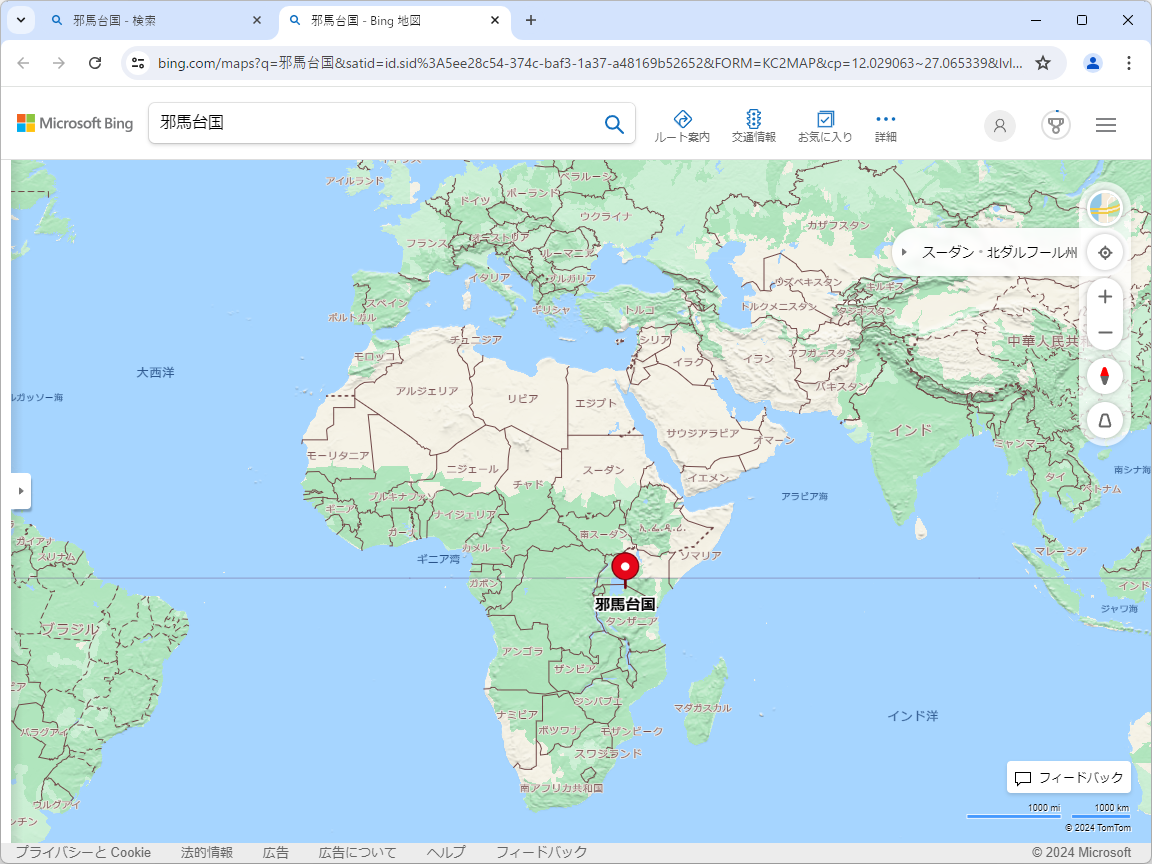Image resolution: width=1152 pixels, height=864 pixels.
Task: Open the フィードバック button on the map
Action: coord(1069,777)
